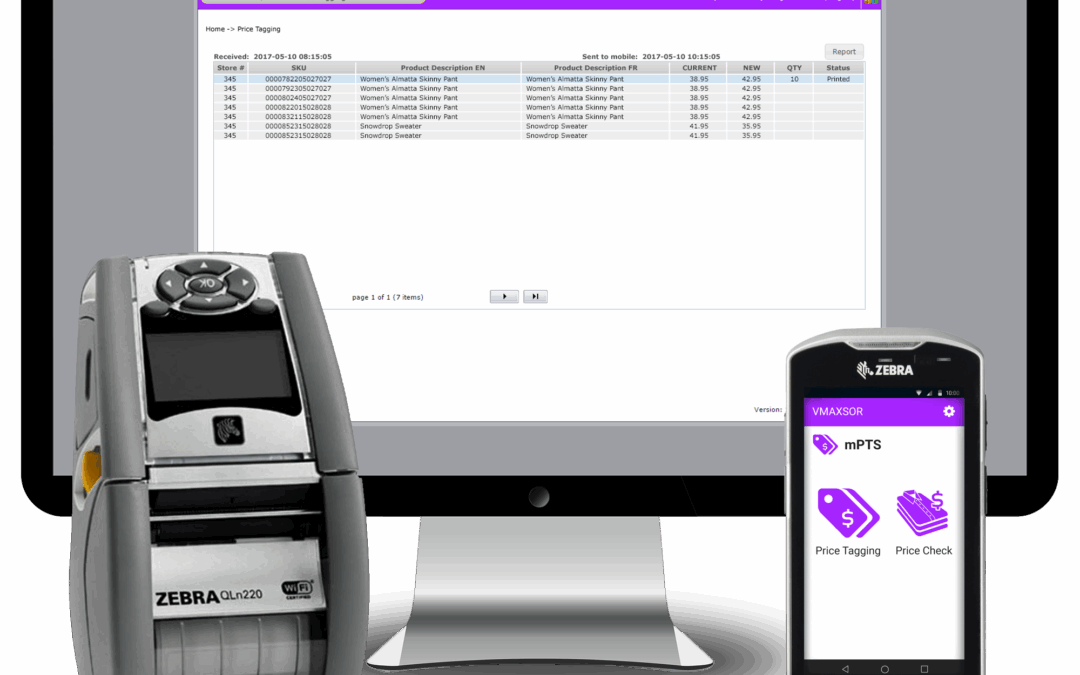Tap the mPTS tag logo icon
This screenshot has height=675, width=1080.
[824, 444]
